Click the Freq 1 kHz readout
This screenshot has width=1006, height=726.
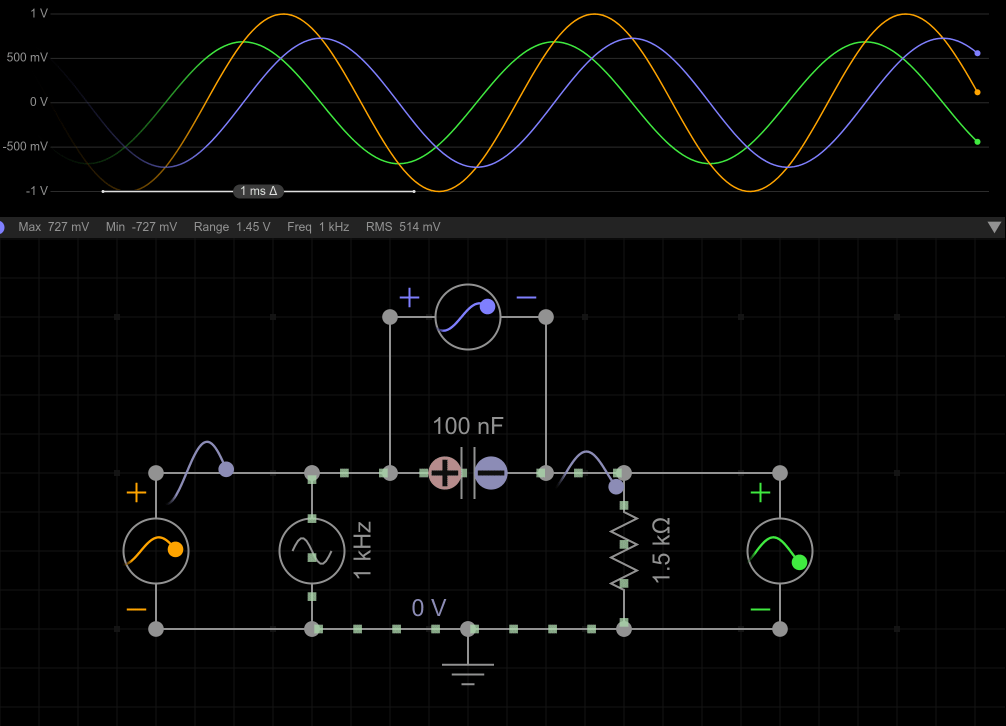pyautogui.click(x=318, y=227)
